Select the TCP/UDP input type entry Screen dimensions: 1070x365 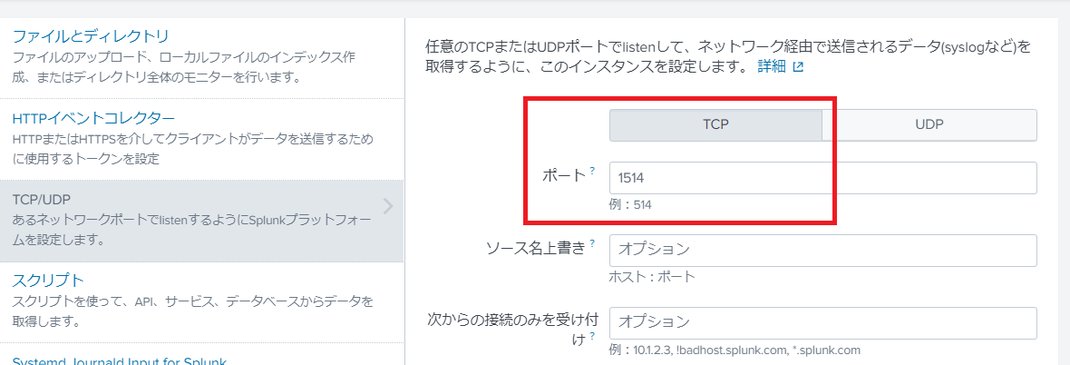[x=201, y=221]
